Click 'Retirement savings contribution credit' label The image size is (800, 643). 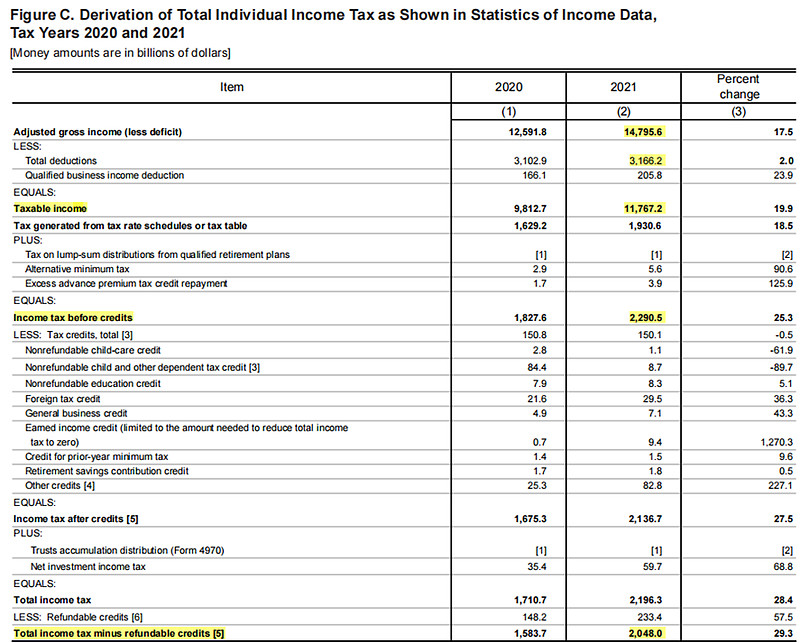point(107,471)
